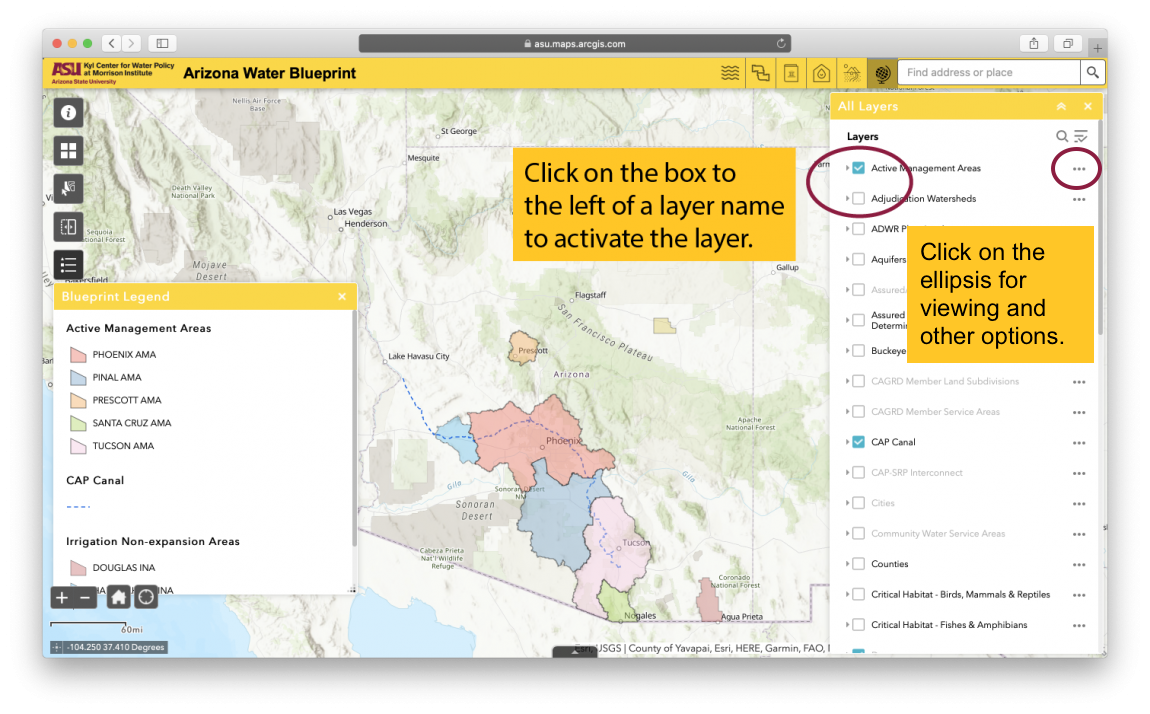Expand the Cities layer
The image size is (1150, 714).
(x=847, y=503)
